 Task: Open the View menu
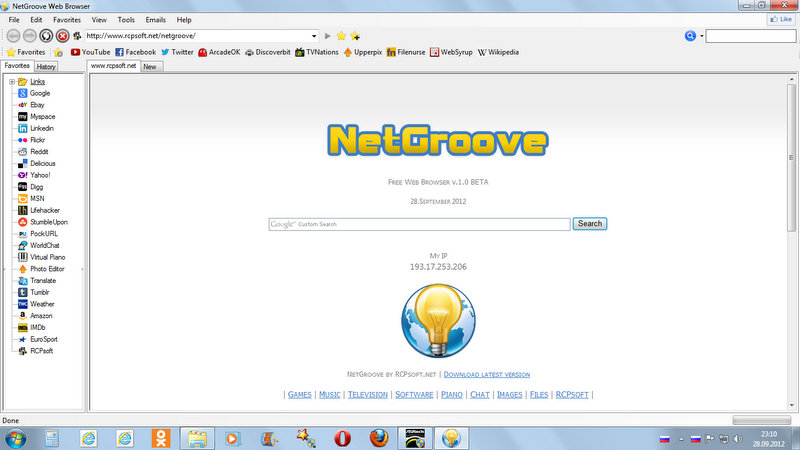(99, 20)
